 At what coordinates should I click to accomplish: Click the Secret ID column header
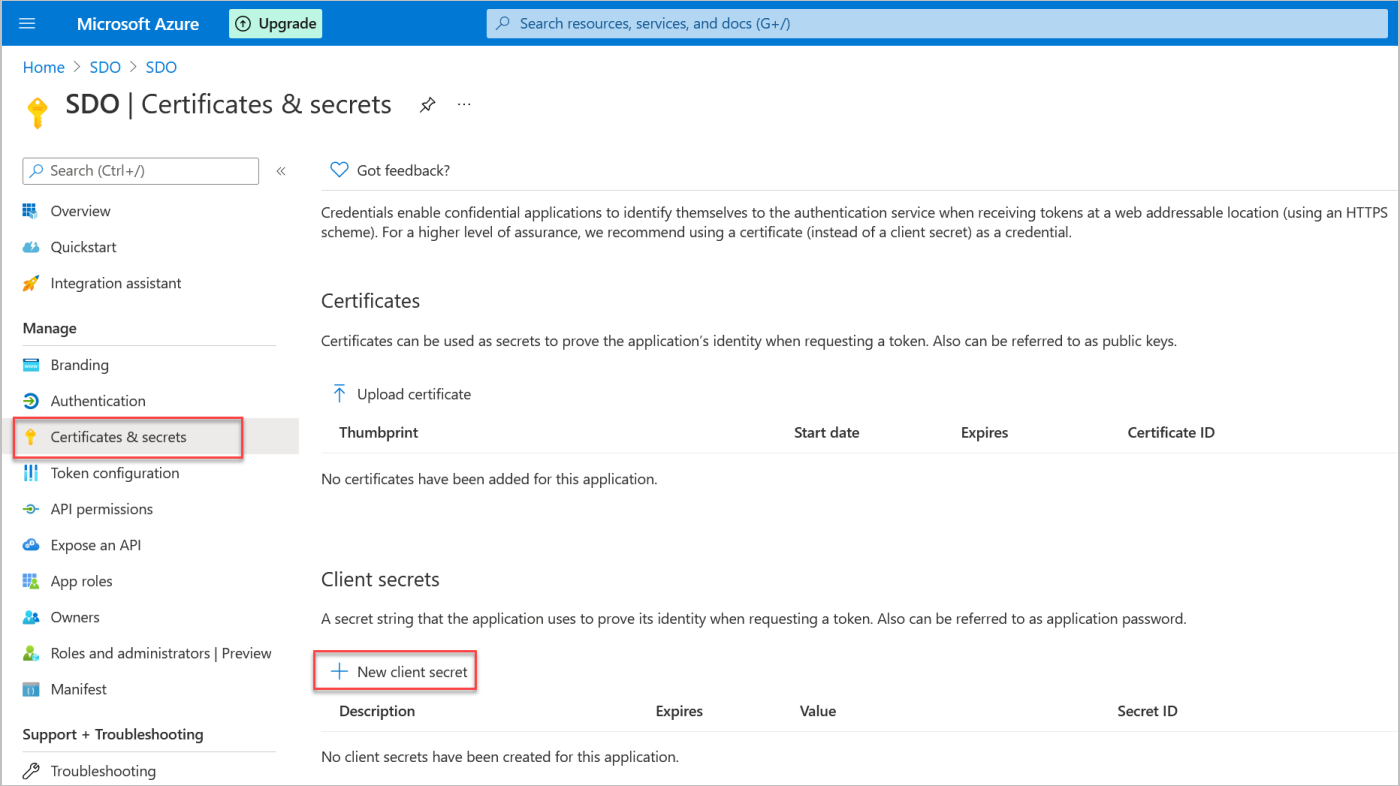1148,711
